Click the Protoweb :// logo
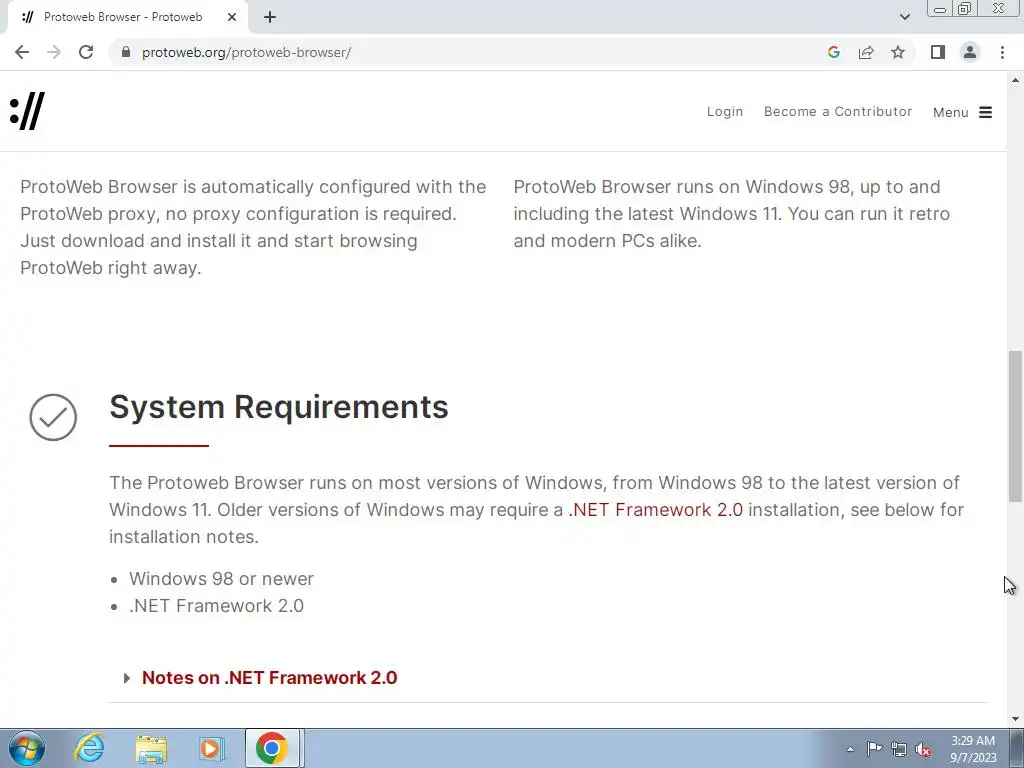Viewport: 1024px width, 768px height. pyautogui.click(x=27, y=111)
